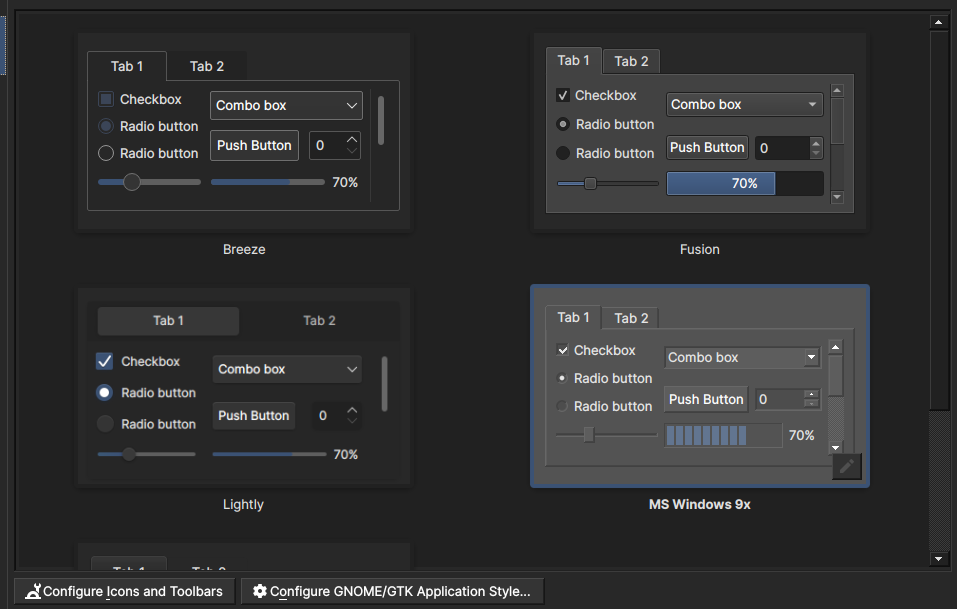This screenshot has width=957, height=609.
Task: Click Push Button in Breeze preview
Action: [x=255, y=145]
